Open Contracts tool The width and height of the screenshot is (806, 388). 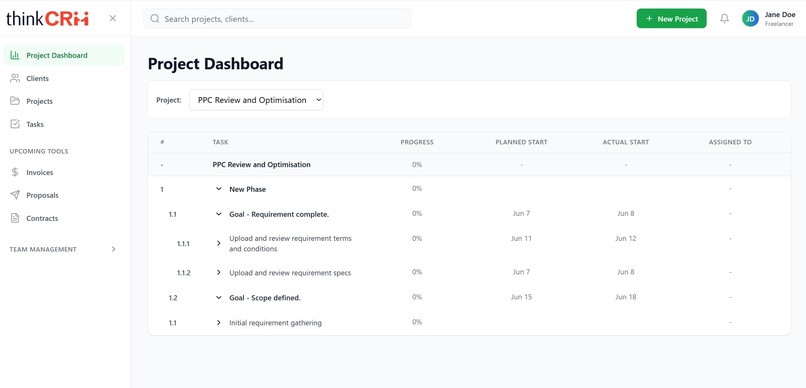[64, 218]
